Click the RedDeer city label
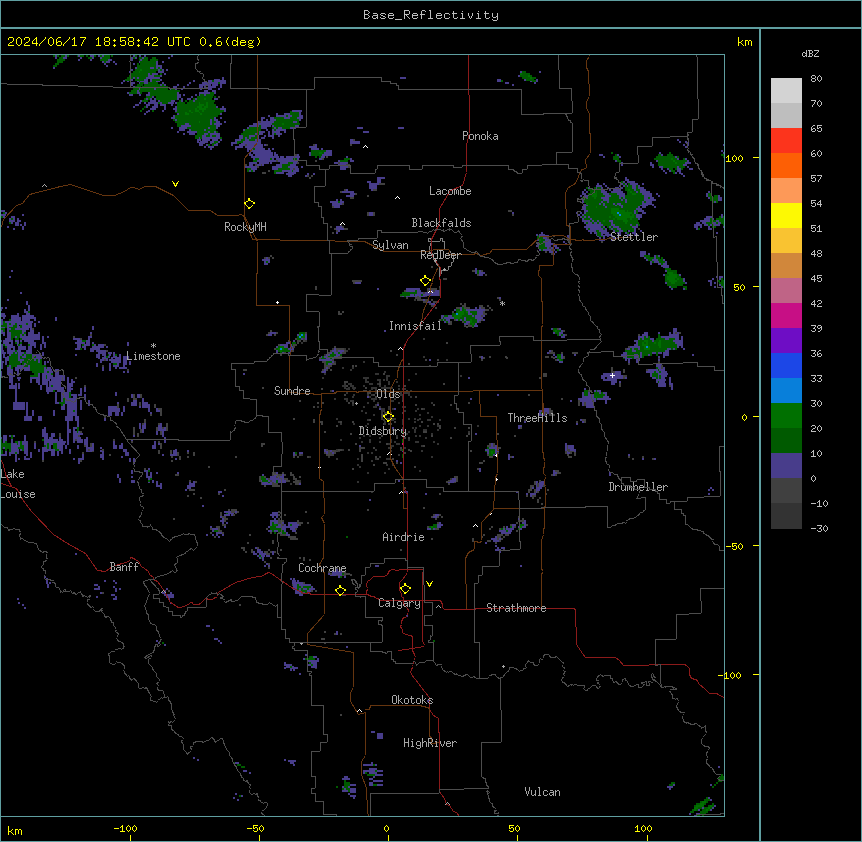This screenshot has width=862, height=842. pos(440,255)
